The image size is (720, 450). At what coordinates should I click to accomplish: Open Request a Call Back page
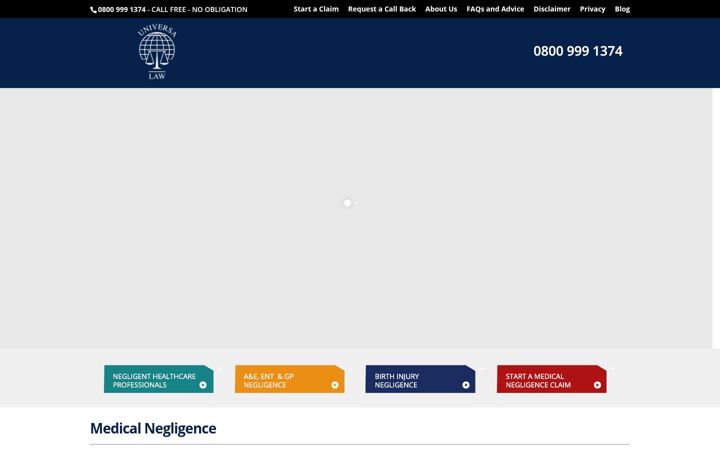382,9
